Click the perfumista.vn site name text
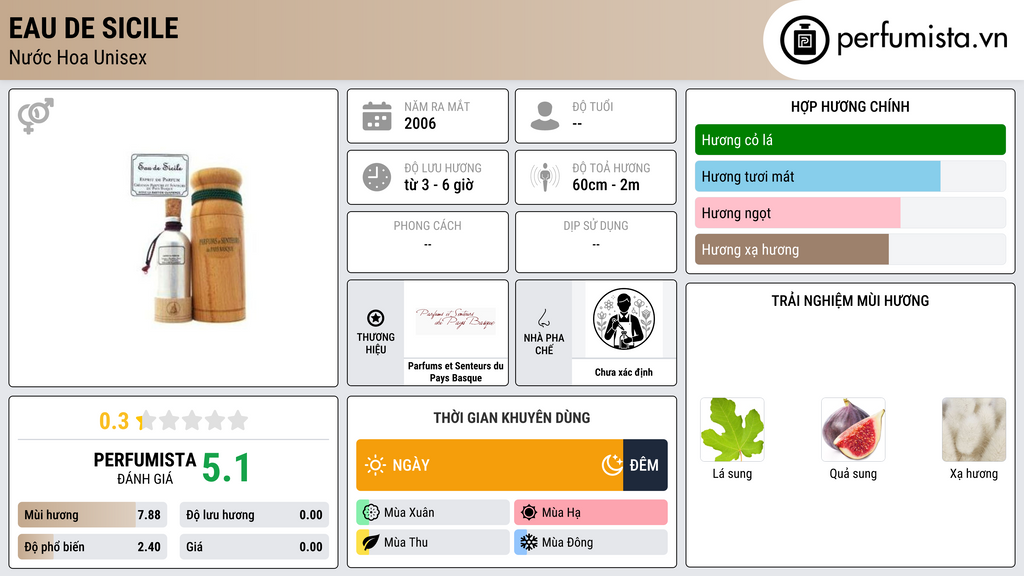This screenshot has width=1024, height=576. pos(922,39)
